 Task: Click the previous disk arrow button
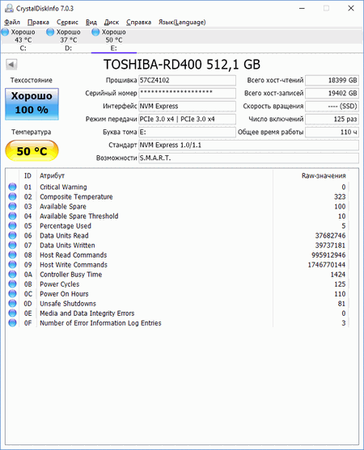(12, 64)
